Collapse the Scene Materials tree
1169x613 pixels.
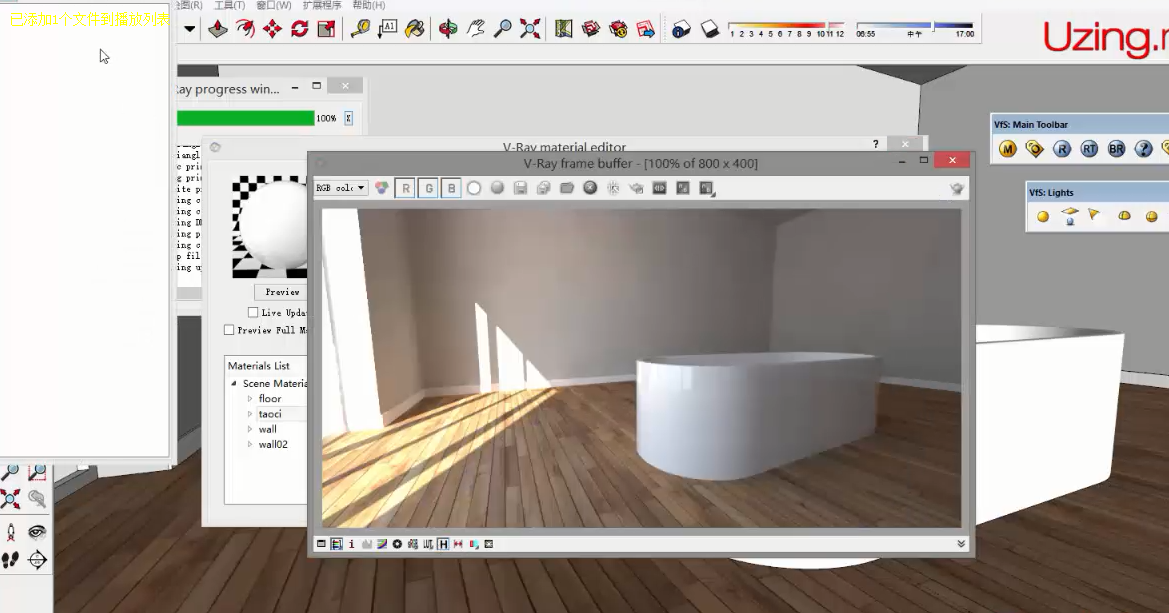(234, 384)
